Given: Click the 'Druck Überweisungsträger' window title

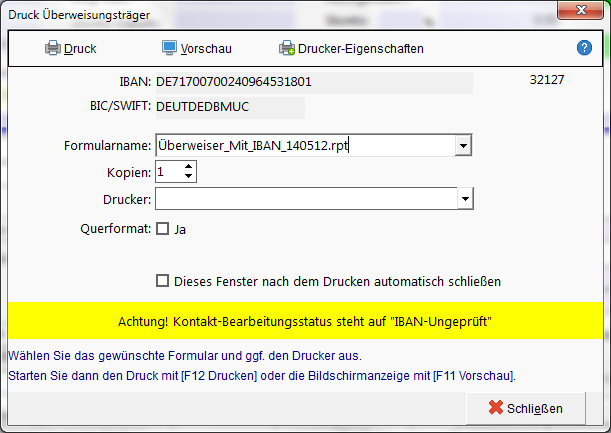Looking at the screenshot, I should [x=79, y=15].
